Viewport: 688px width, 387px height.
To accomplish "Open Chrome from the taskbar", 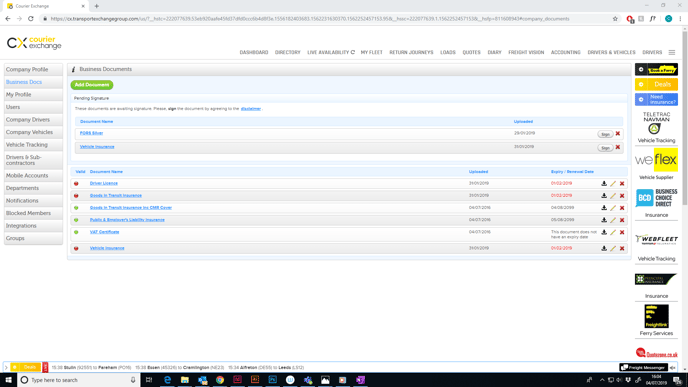I will click(x=220, y=380).
